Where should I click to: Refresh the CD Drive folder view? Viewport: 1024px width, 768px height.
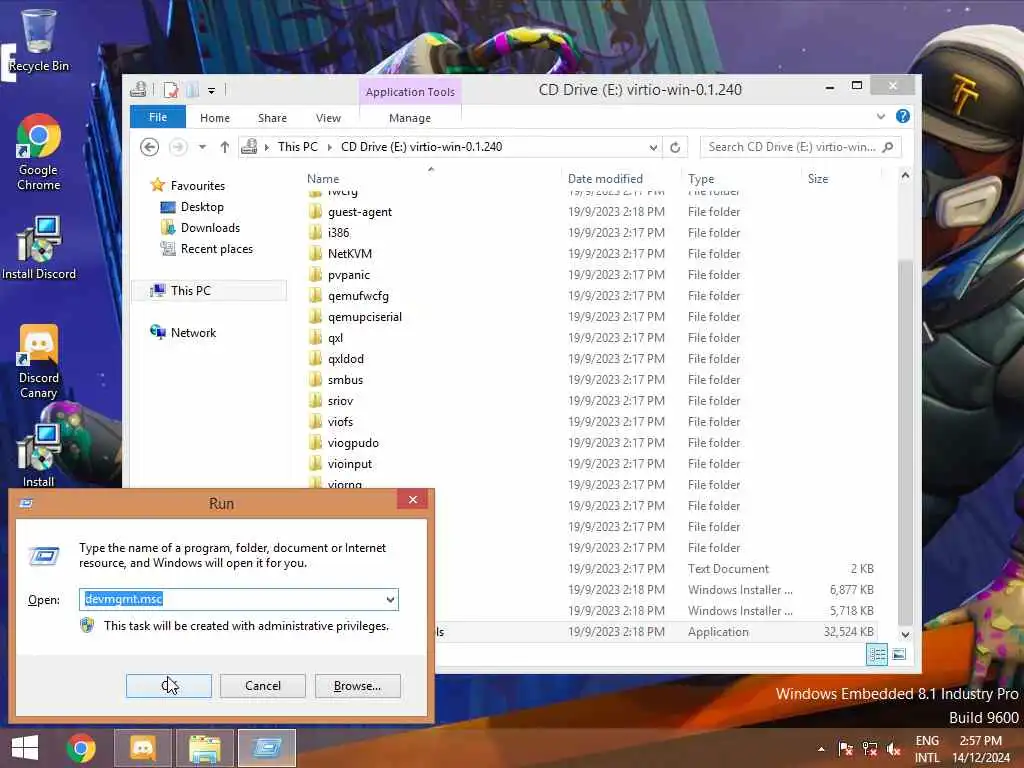(x=675, y=147)
